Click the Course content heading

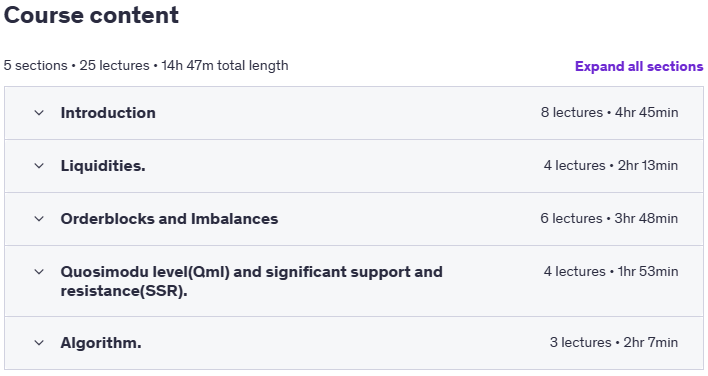pos(91,15)
